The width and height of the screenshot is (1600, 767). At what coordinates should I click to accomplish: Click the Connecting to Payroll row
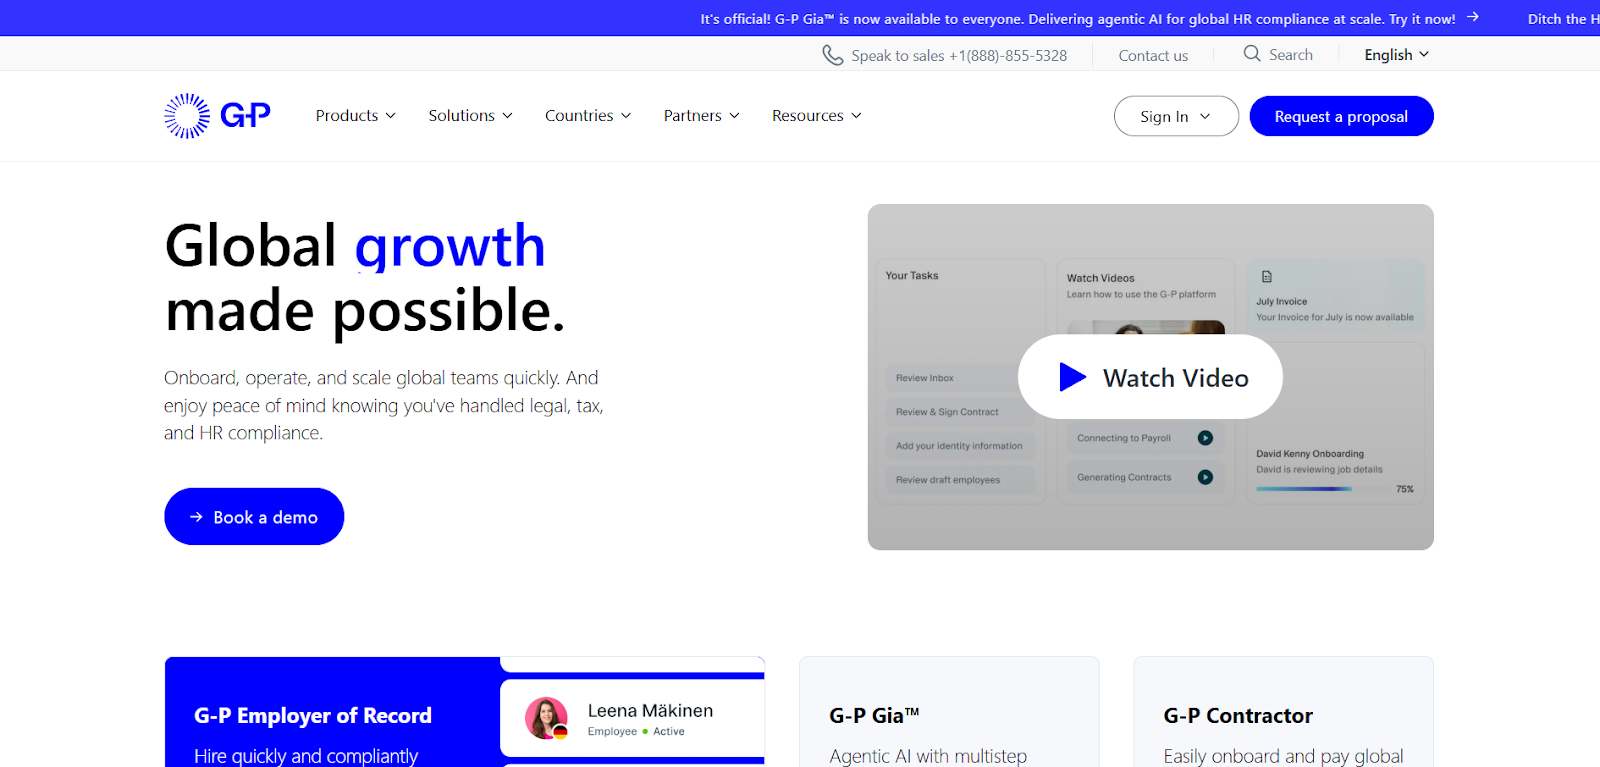(x=1145, y=438)
